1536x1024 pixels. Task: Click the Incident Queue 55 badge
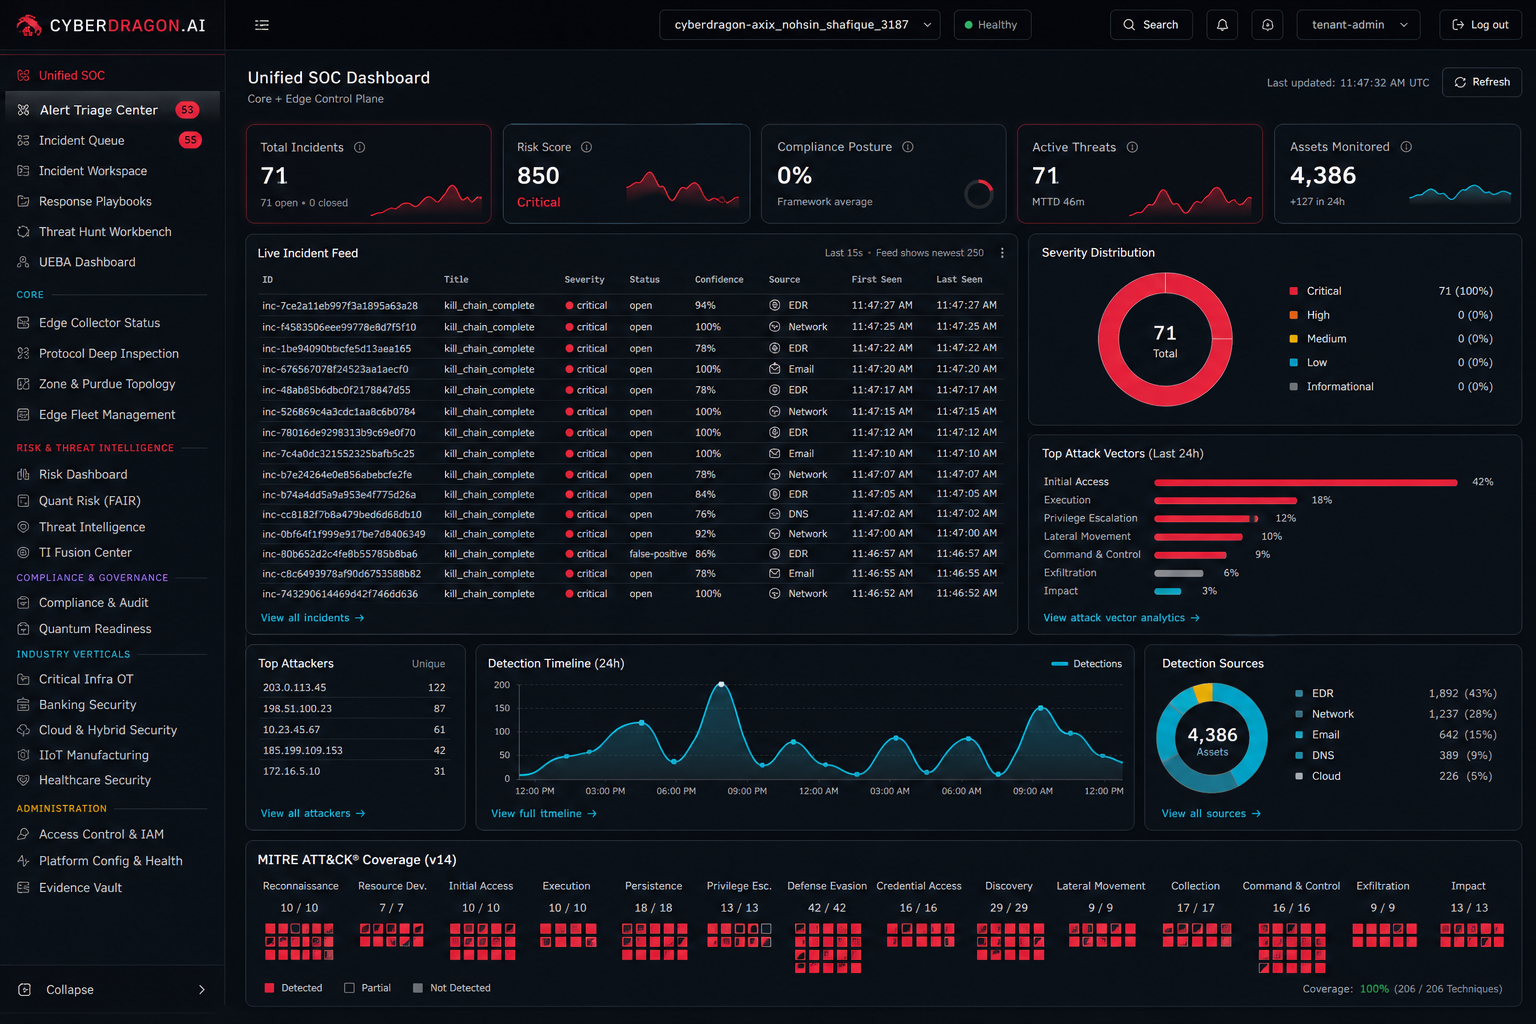click(190, 141)
